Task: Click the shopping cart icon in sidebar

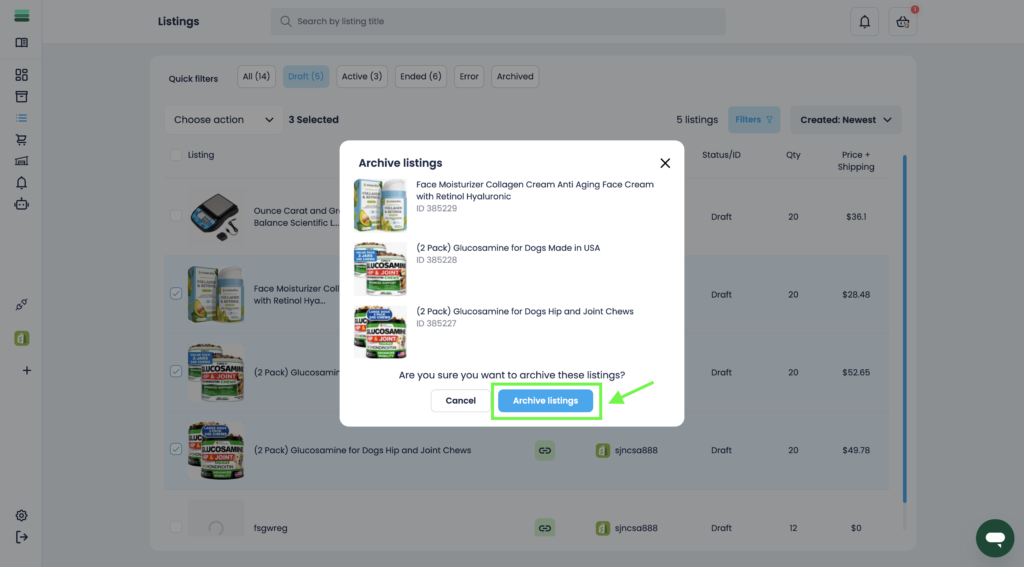Action: coord(21,139)
